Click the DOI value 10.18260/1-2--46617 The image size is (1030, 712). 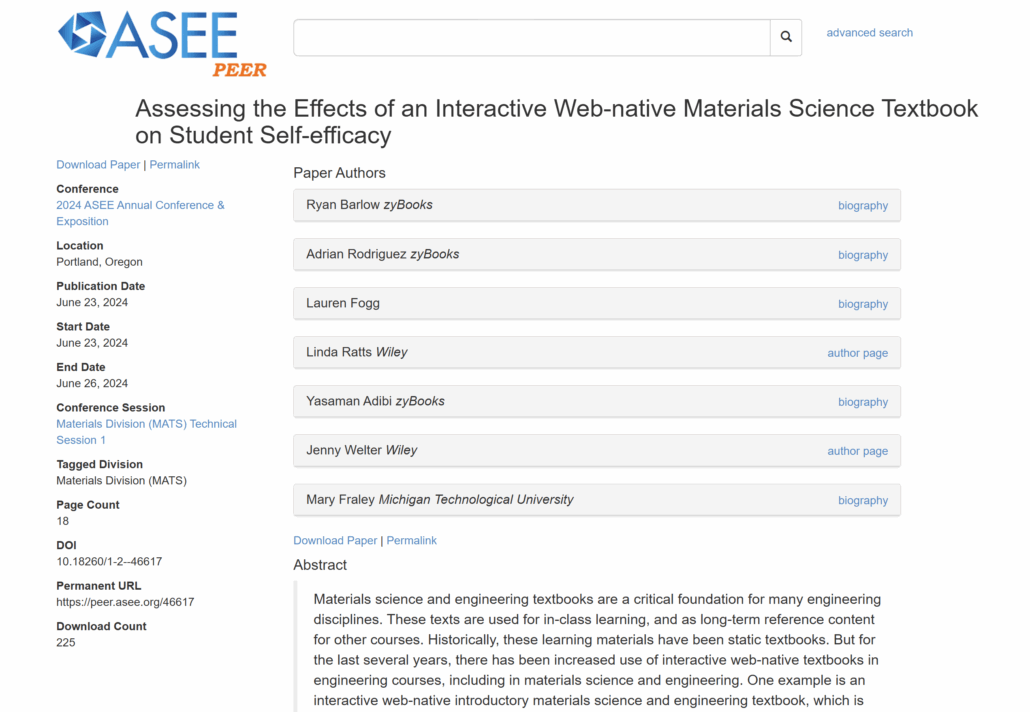tap(109, 562)
